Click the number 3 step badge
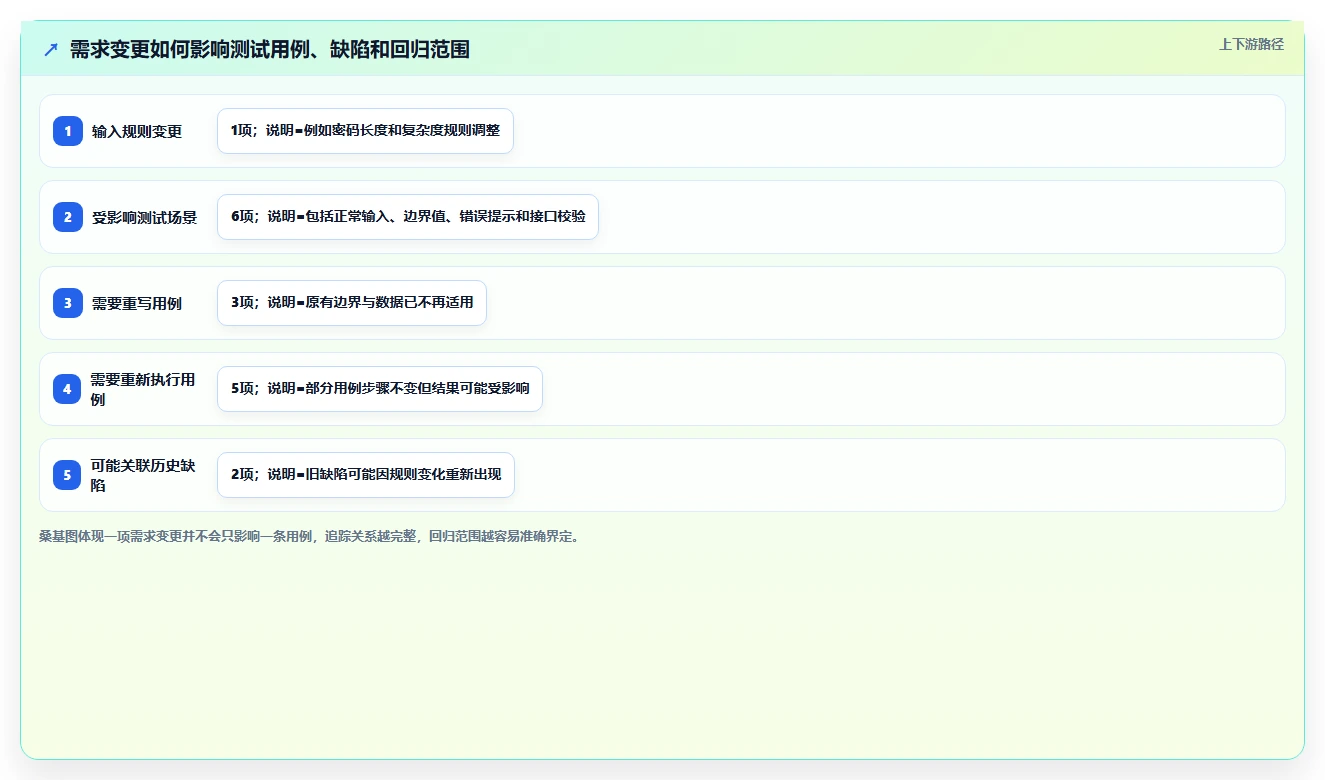The height and width of the screenshot is (780, 1325). tap(68, 303)
